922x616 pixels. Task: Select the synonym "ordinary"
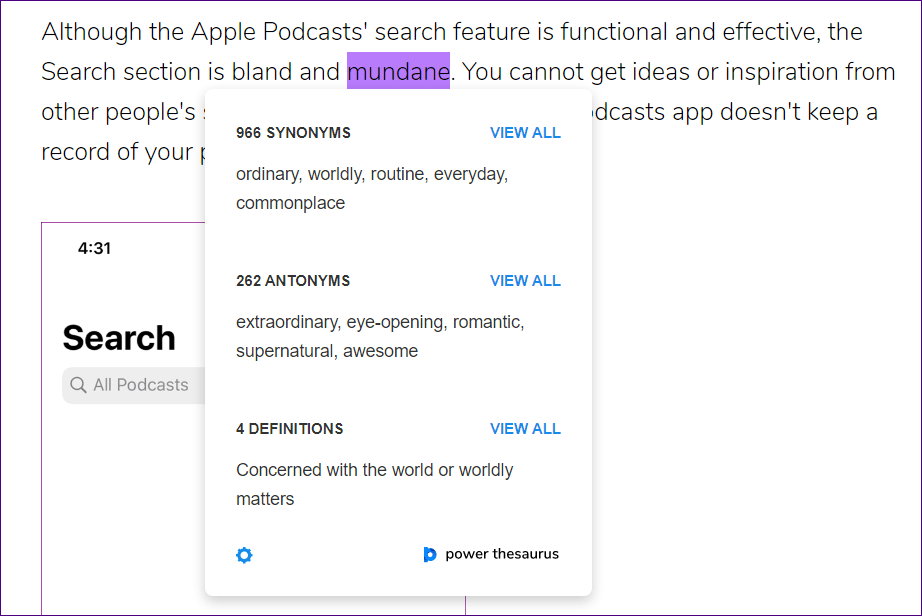[x=267, y=174]
